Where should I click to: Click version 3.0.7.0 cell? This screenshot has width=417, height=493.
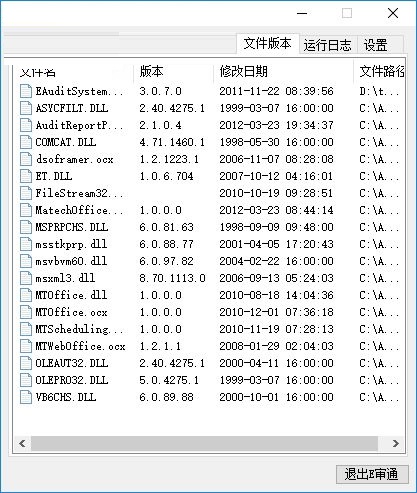[x=160, y=91]
